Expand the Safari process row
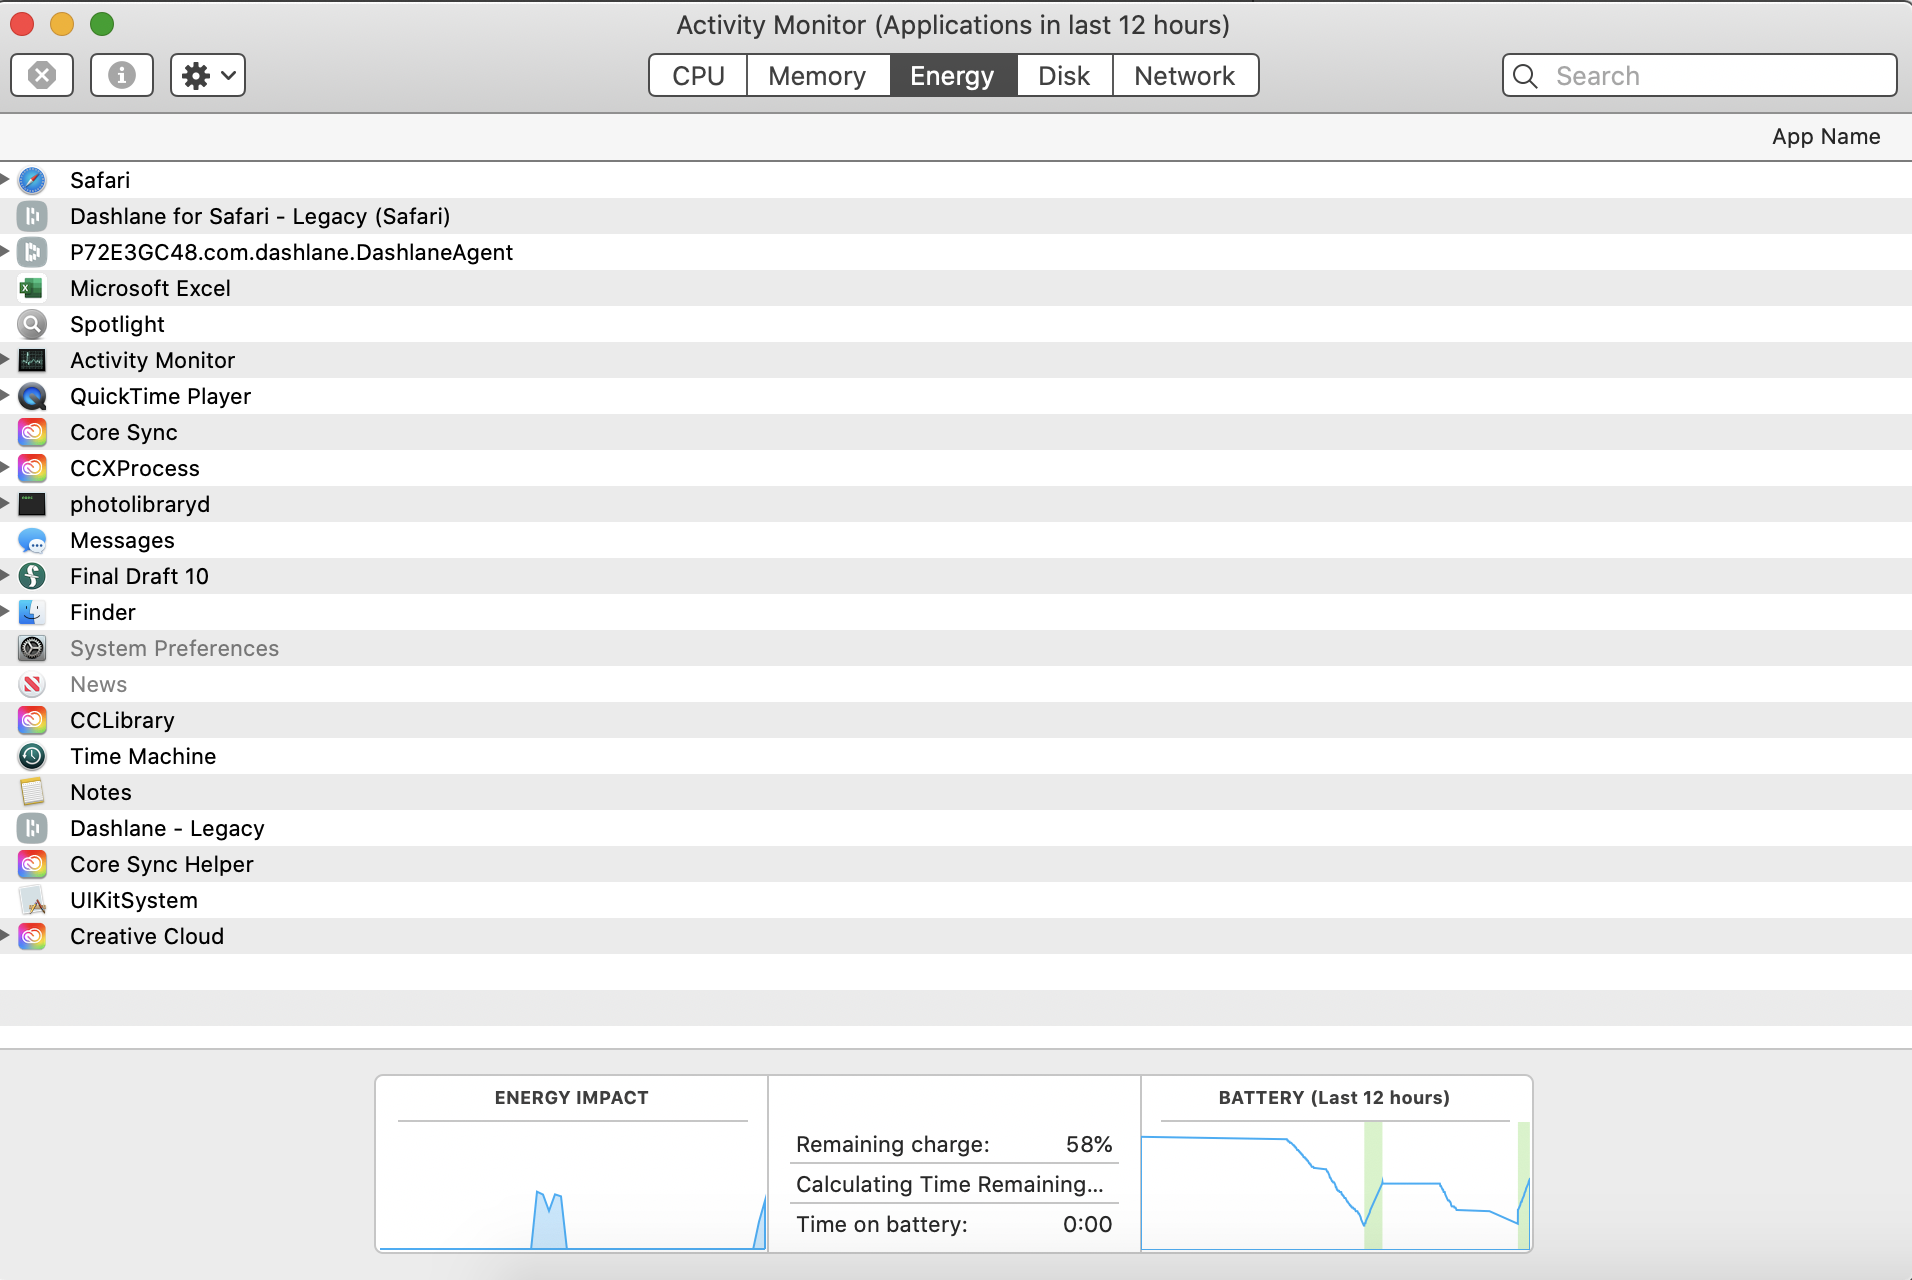Screen dimensions: 1912x1280 pos(5,179)
